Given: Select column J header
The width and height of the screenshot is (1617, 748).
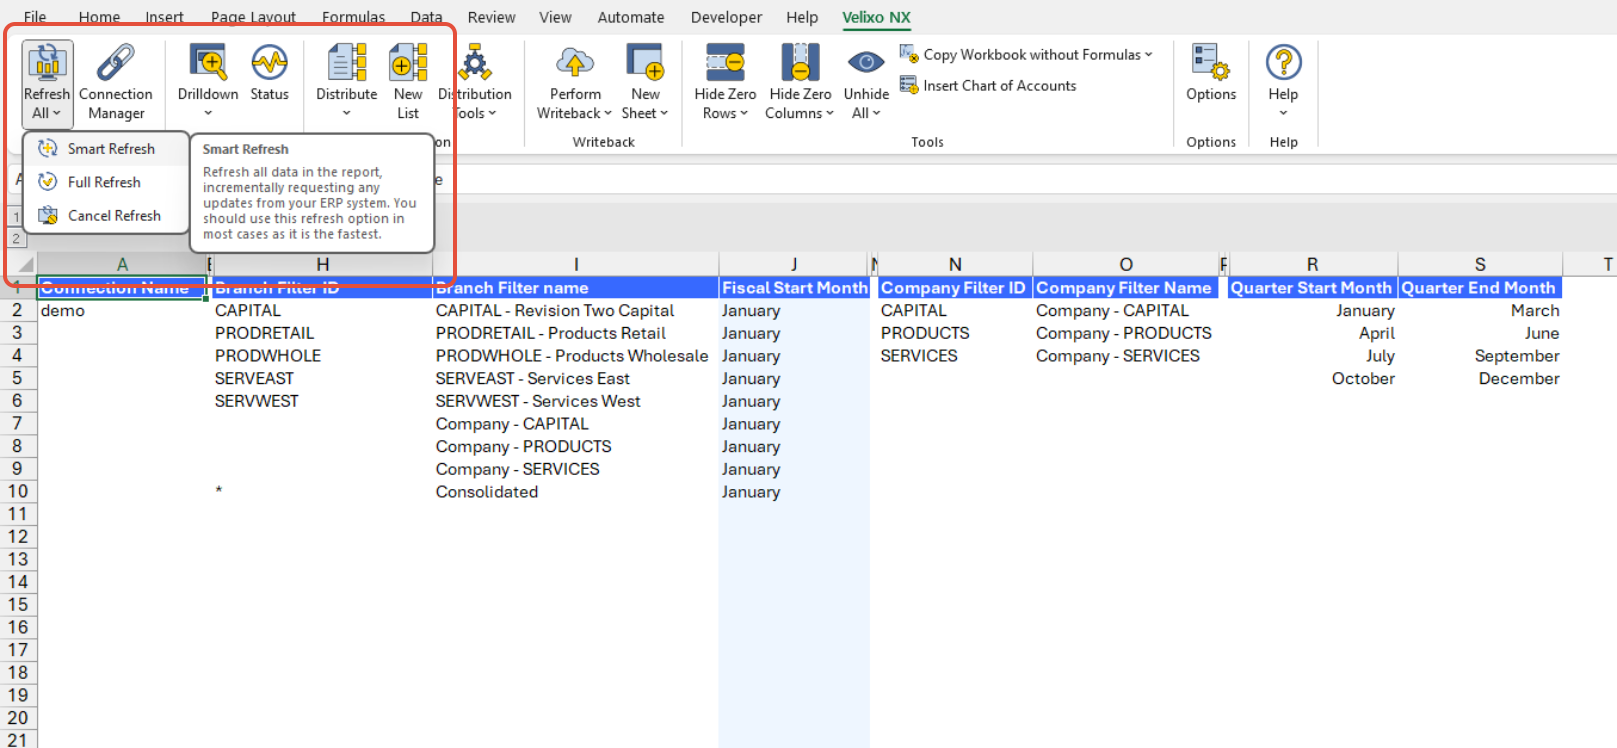Looking at the screenshot, I should 794,264.
